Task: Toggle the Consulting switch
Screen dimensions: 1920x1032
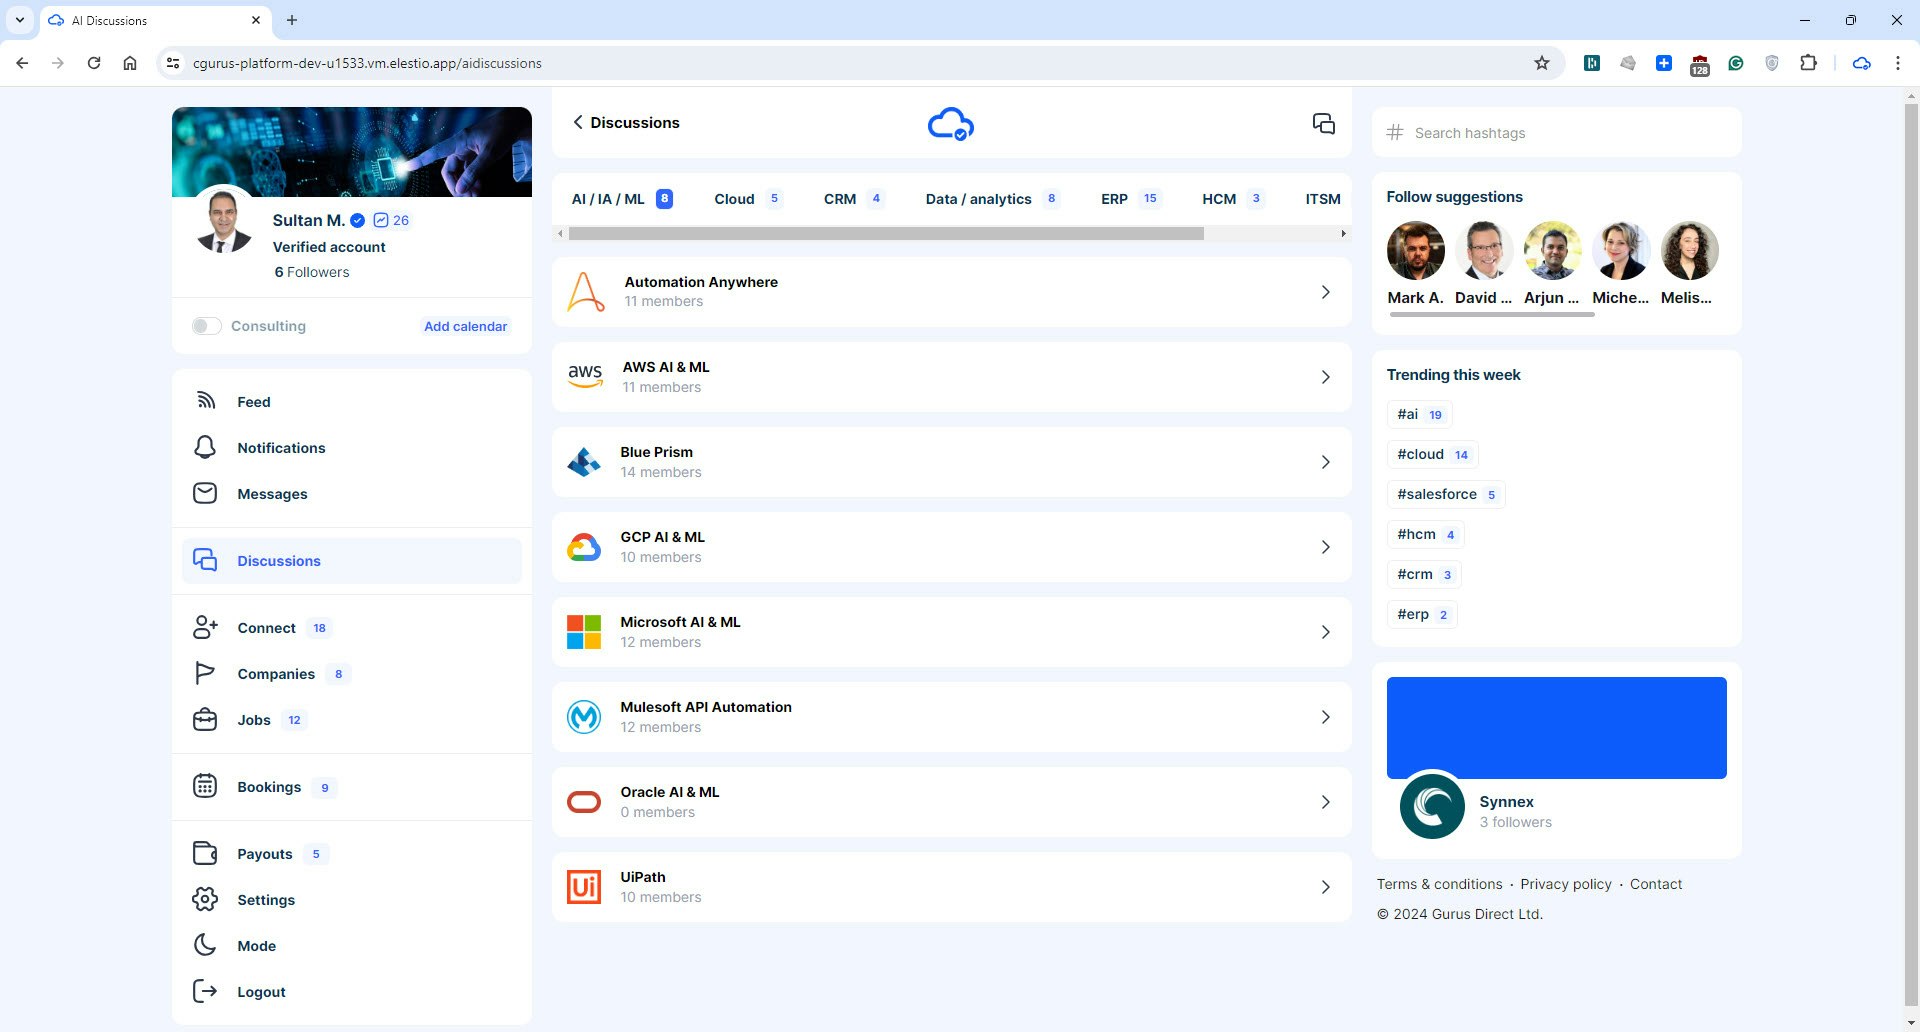Action: 207,326
